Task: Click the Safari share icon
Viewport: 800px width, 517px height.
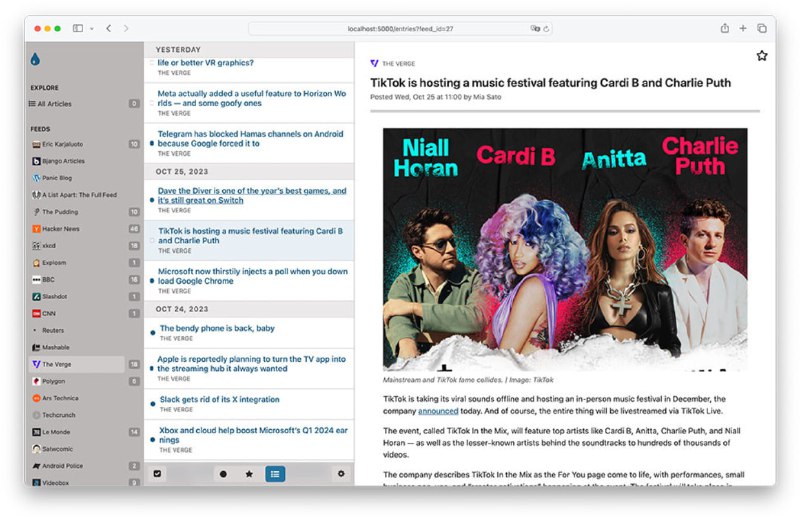Action: pos(724,28)
